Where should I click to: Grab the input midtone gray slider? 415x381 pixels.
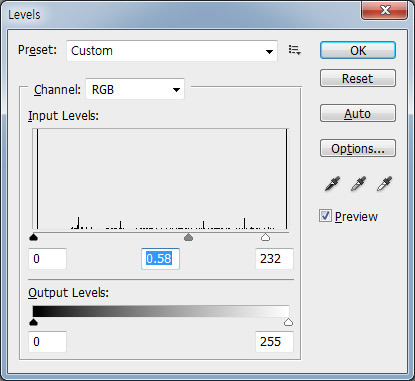[188, 237]
